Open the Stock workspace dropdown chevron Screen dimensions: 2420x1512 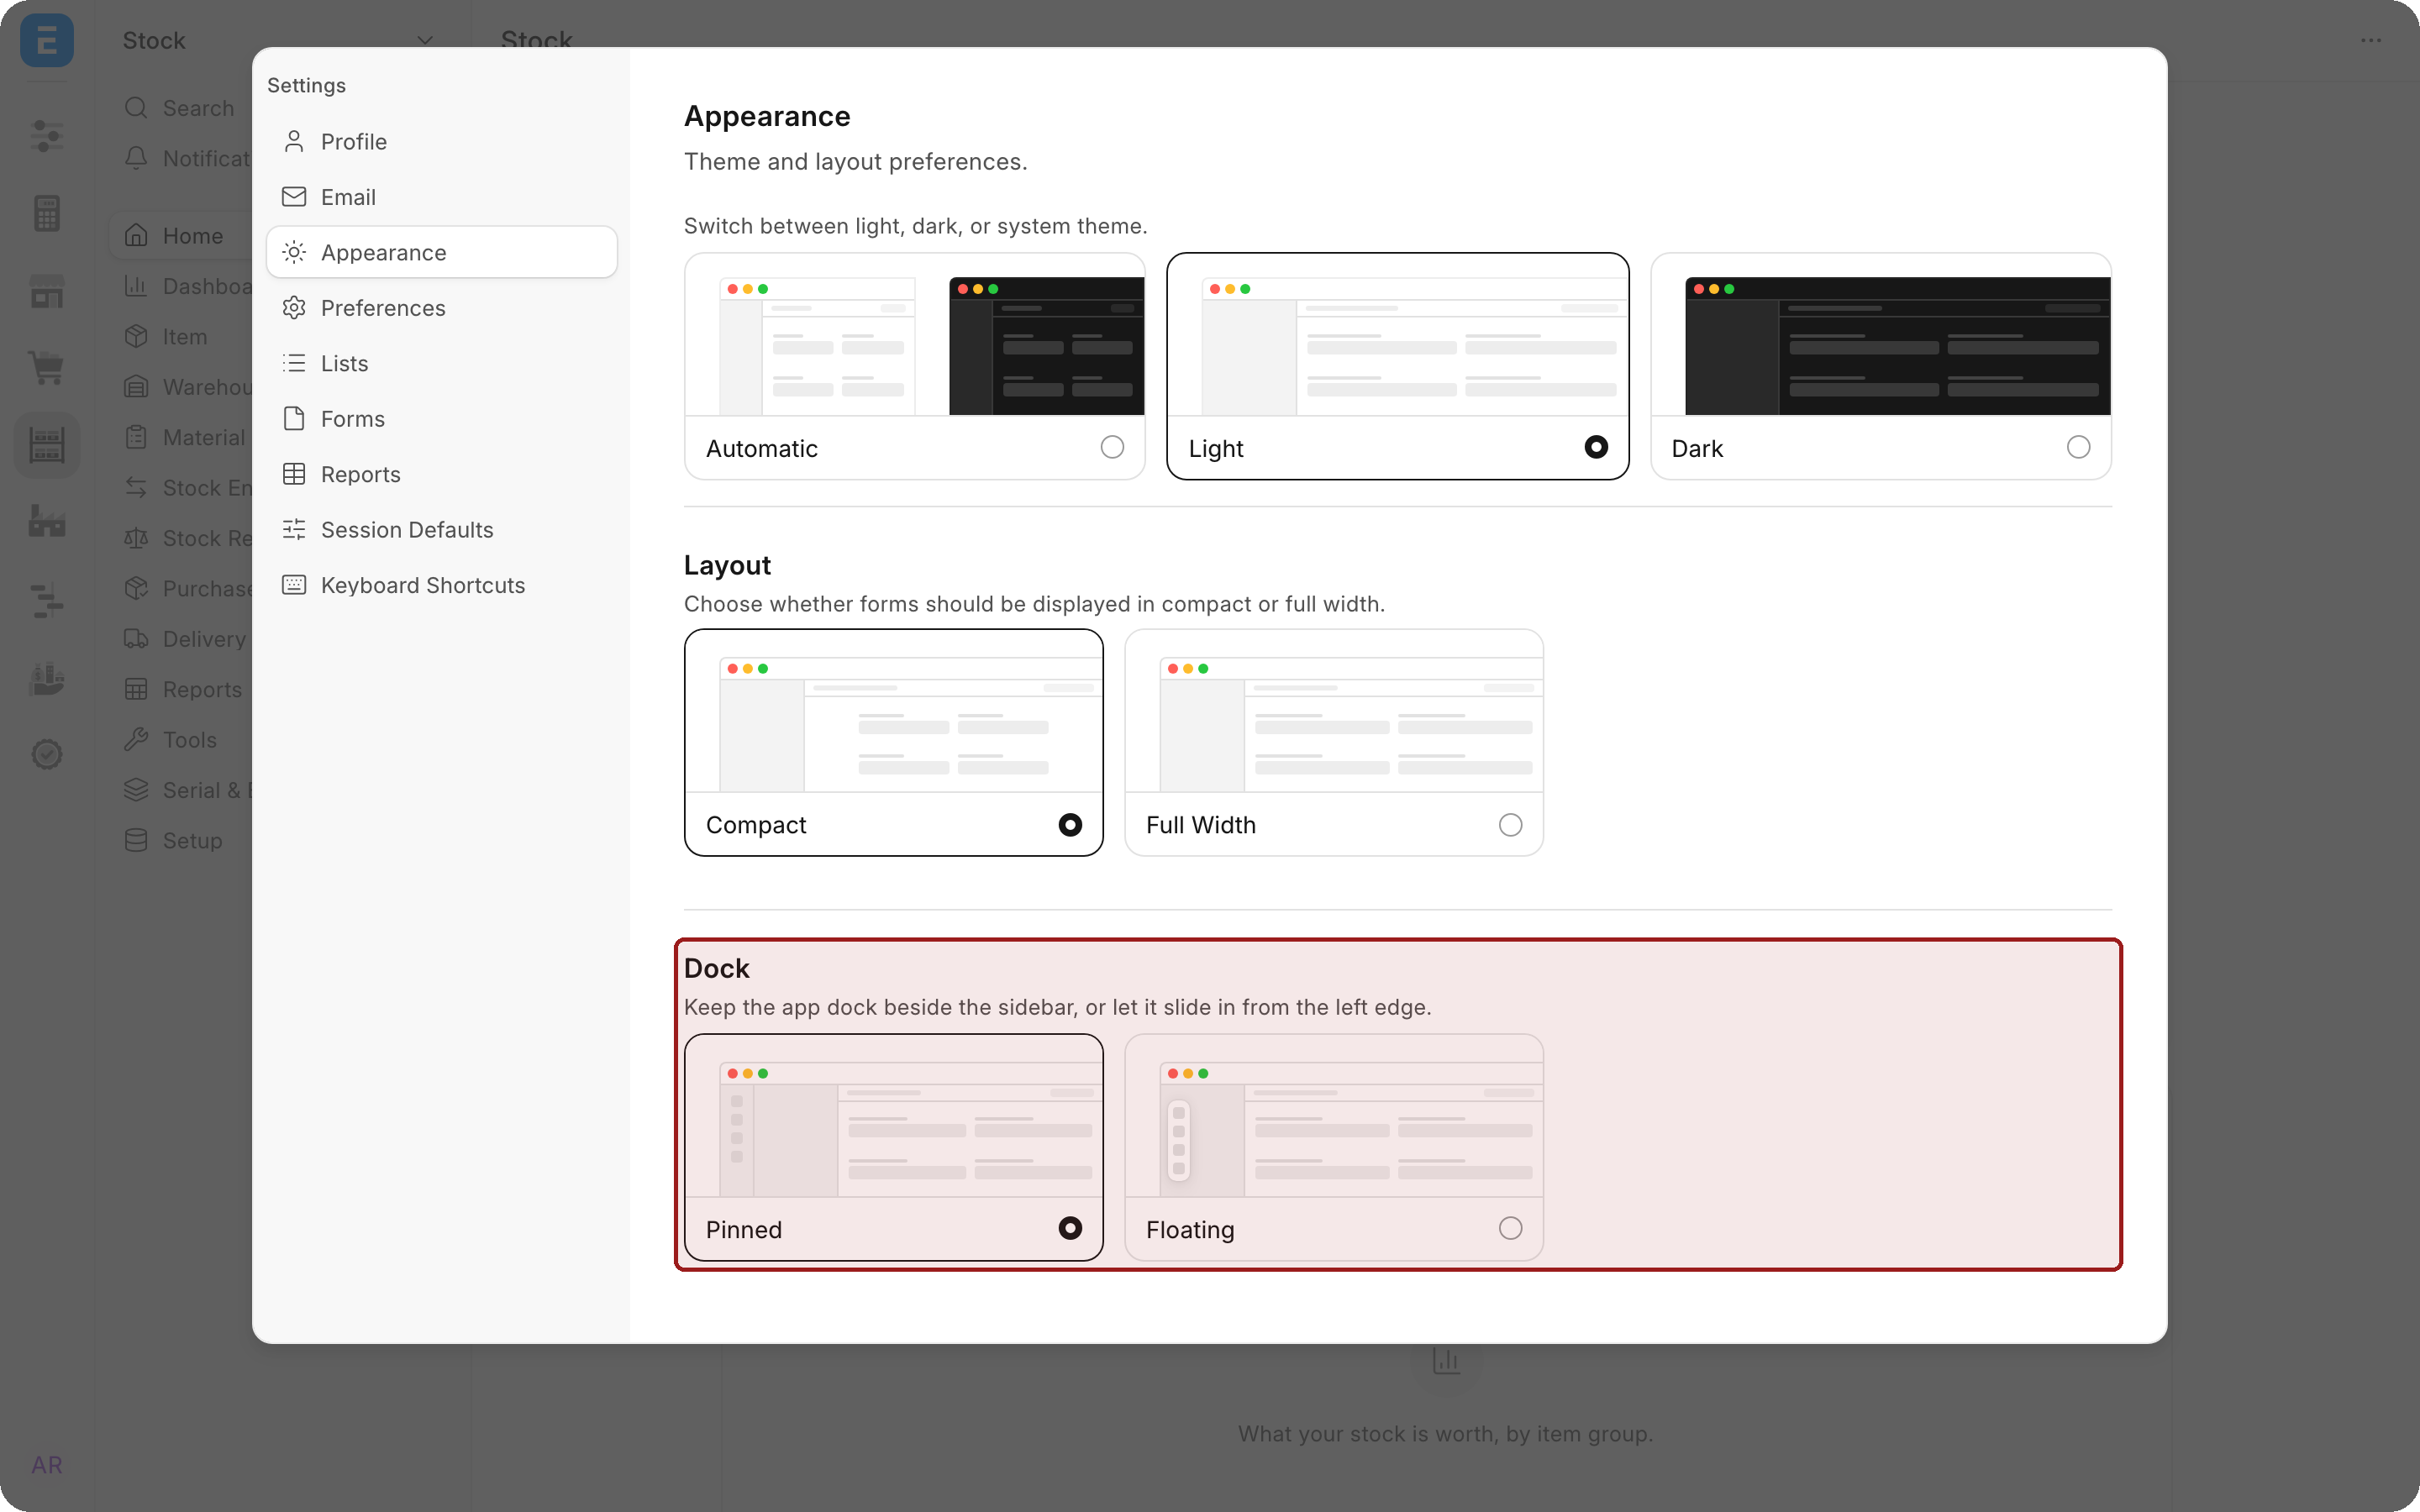425,41
